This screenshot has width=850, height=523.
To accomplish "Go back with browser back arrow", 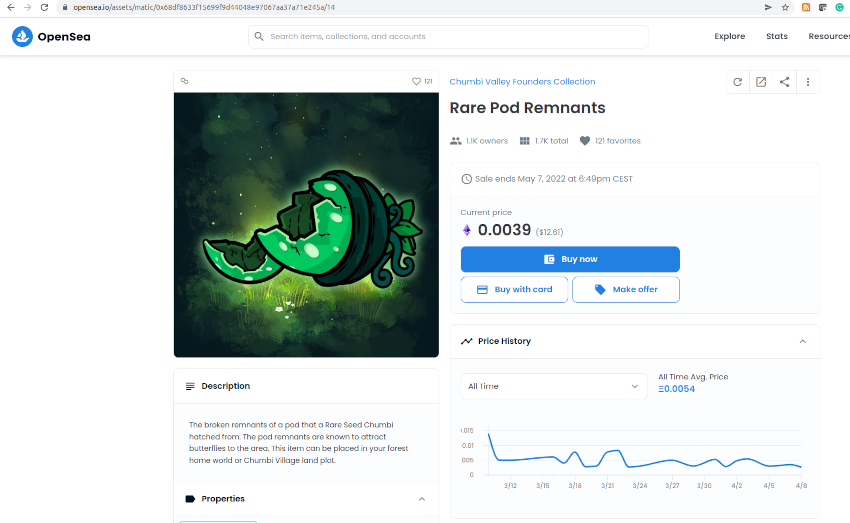I will (x=10, y=8).
